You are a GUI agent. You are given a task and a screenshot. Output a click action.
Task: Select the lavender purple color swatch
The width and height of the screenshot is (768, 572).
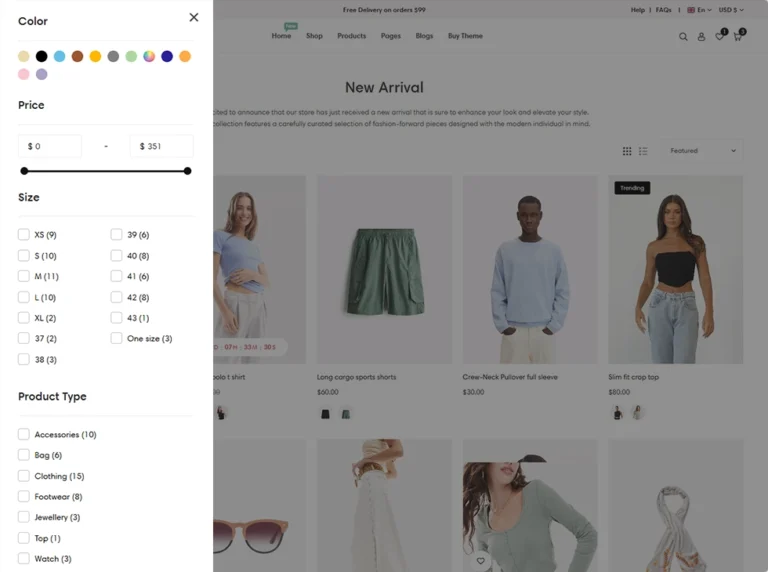tap(42, 74)
